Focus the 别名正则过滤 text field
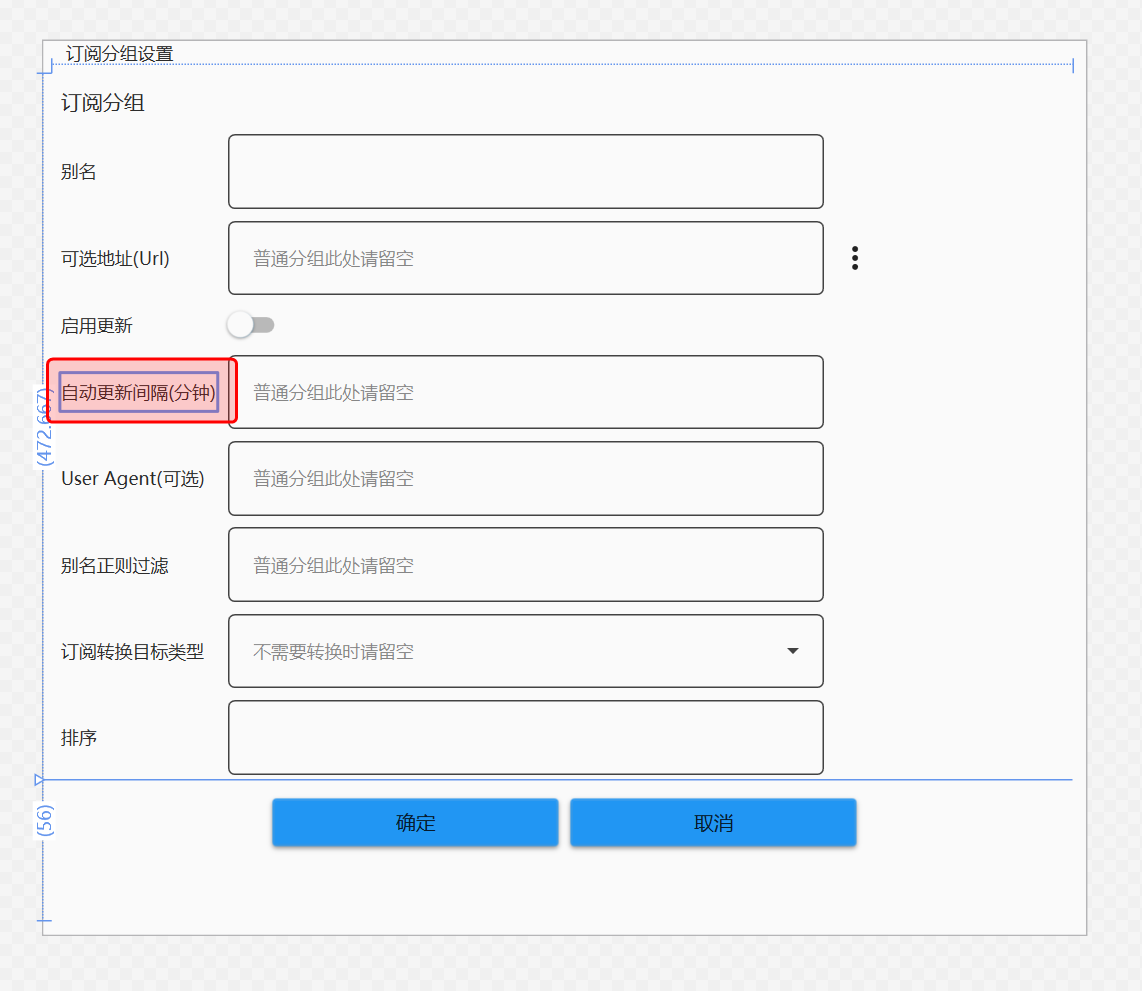This screenshot has height=991, width=1142. [525, 565]
